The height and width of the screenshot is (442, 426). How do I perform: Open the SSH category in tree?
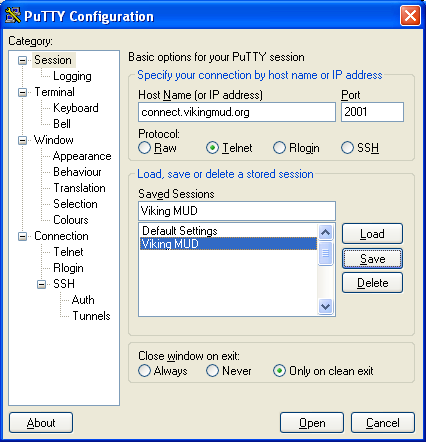[x=64, y=284]
